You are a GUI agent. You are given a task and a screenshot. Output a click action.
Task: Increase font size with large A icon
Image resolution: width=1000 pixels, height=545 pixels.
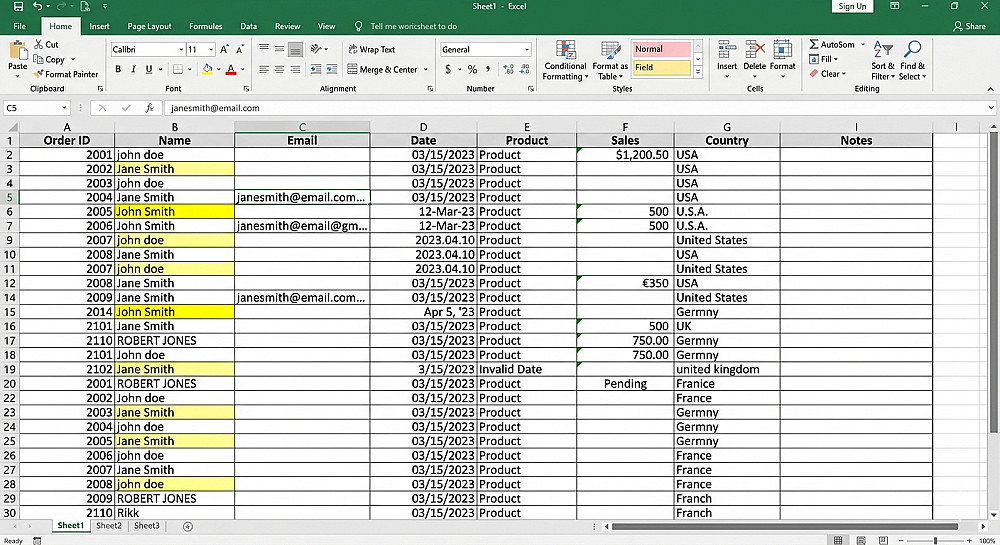224,49
